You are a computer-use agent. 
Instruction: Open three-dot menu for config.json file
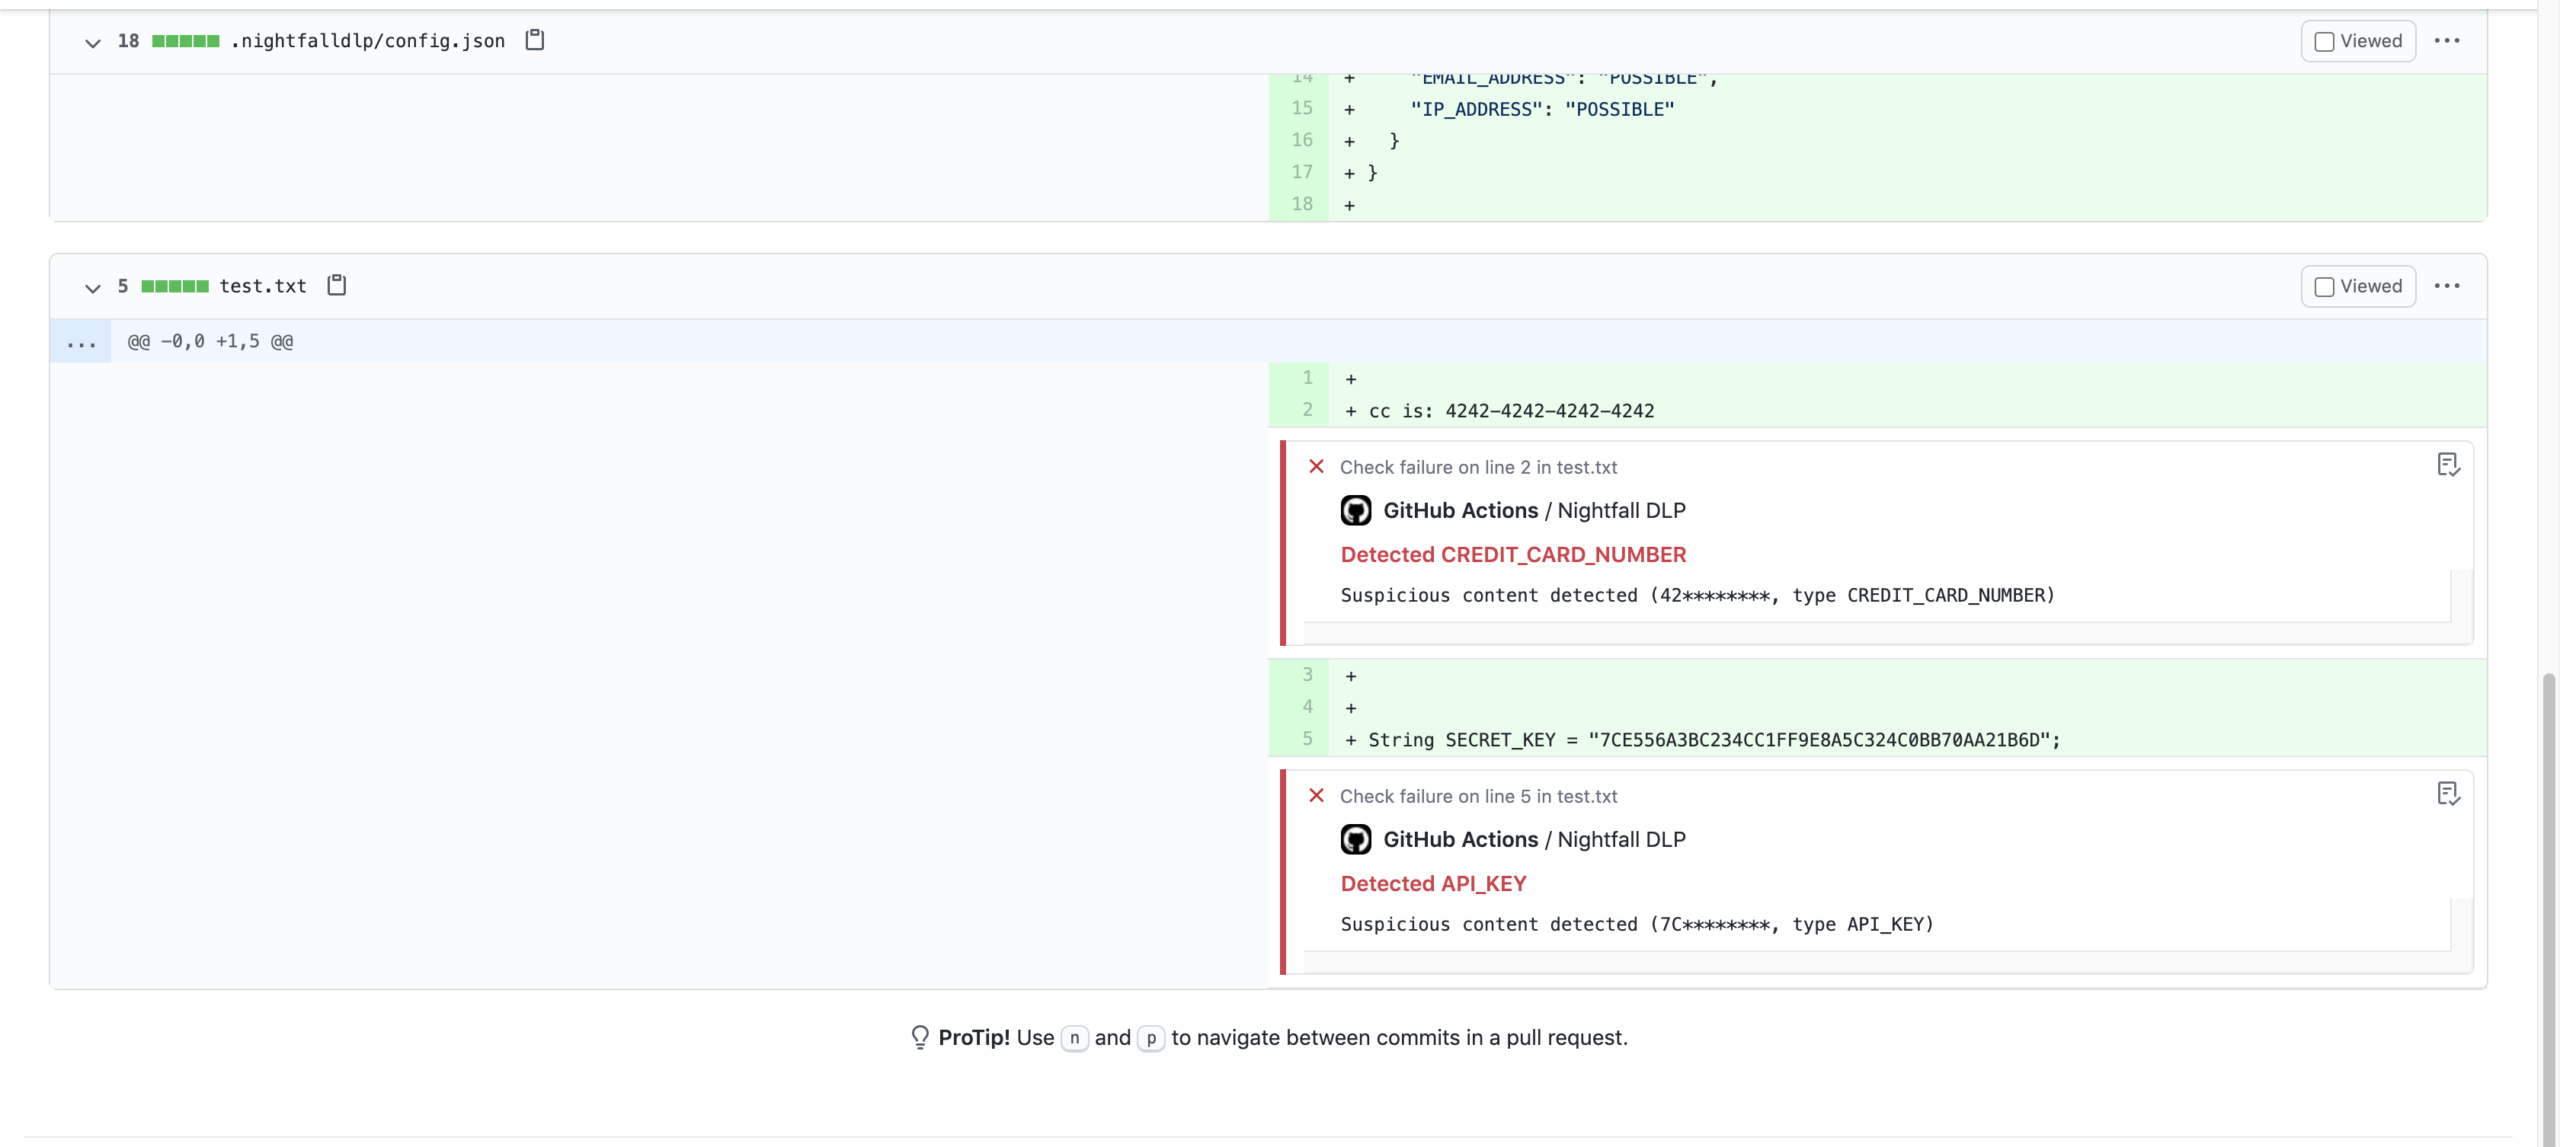pos(2447,41)
